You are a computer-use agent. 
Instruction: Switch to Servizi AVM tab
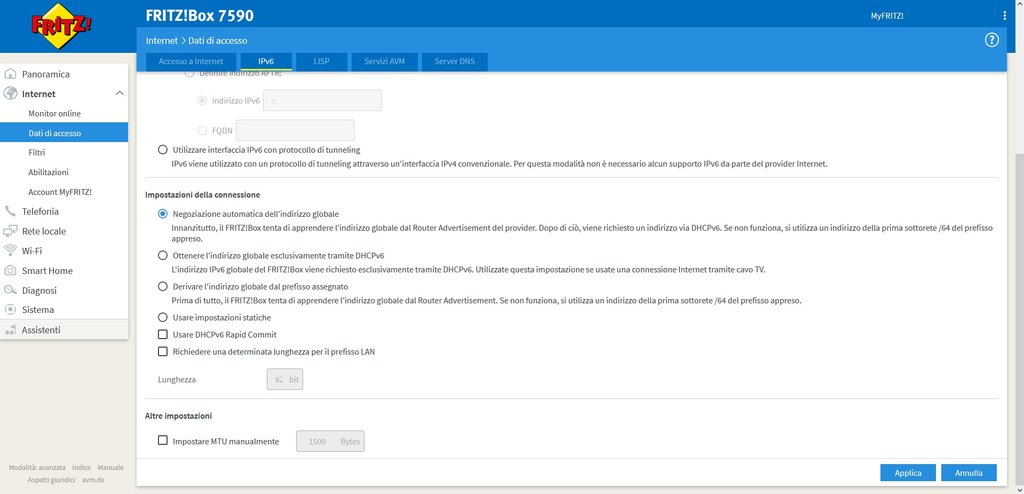(385, 61)
